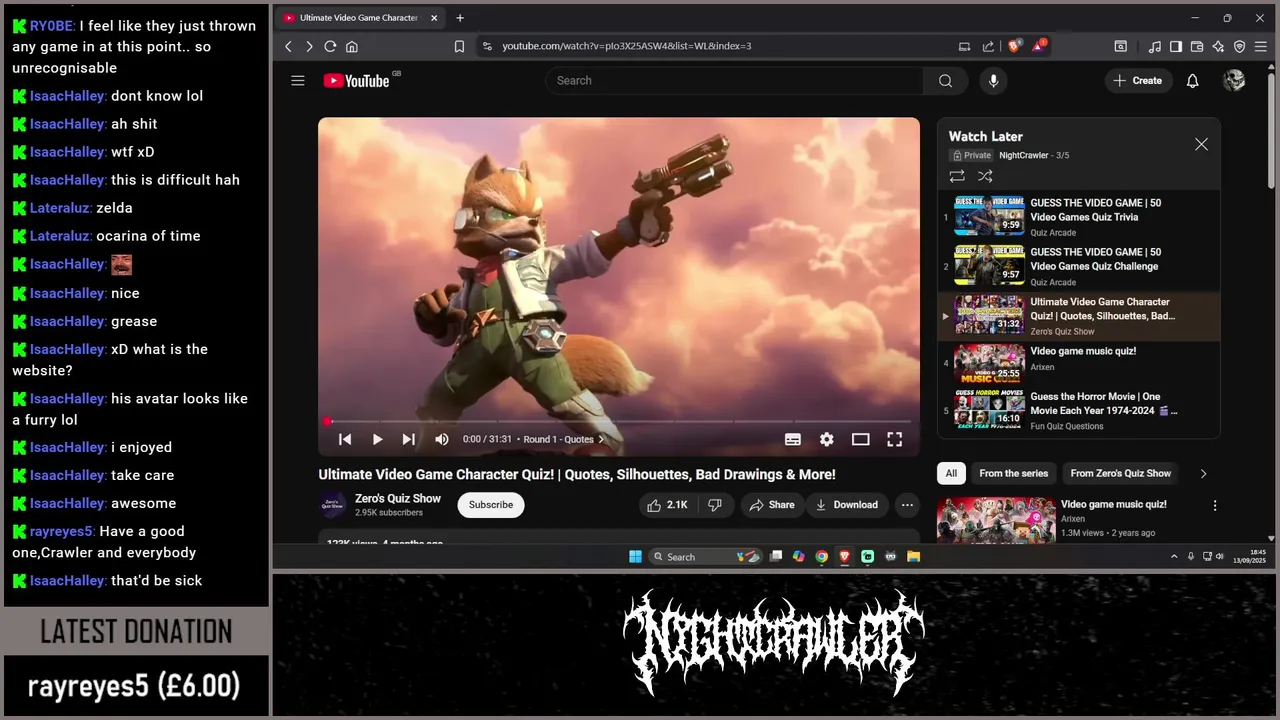Open browser main menu icon

1260,46
